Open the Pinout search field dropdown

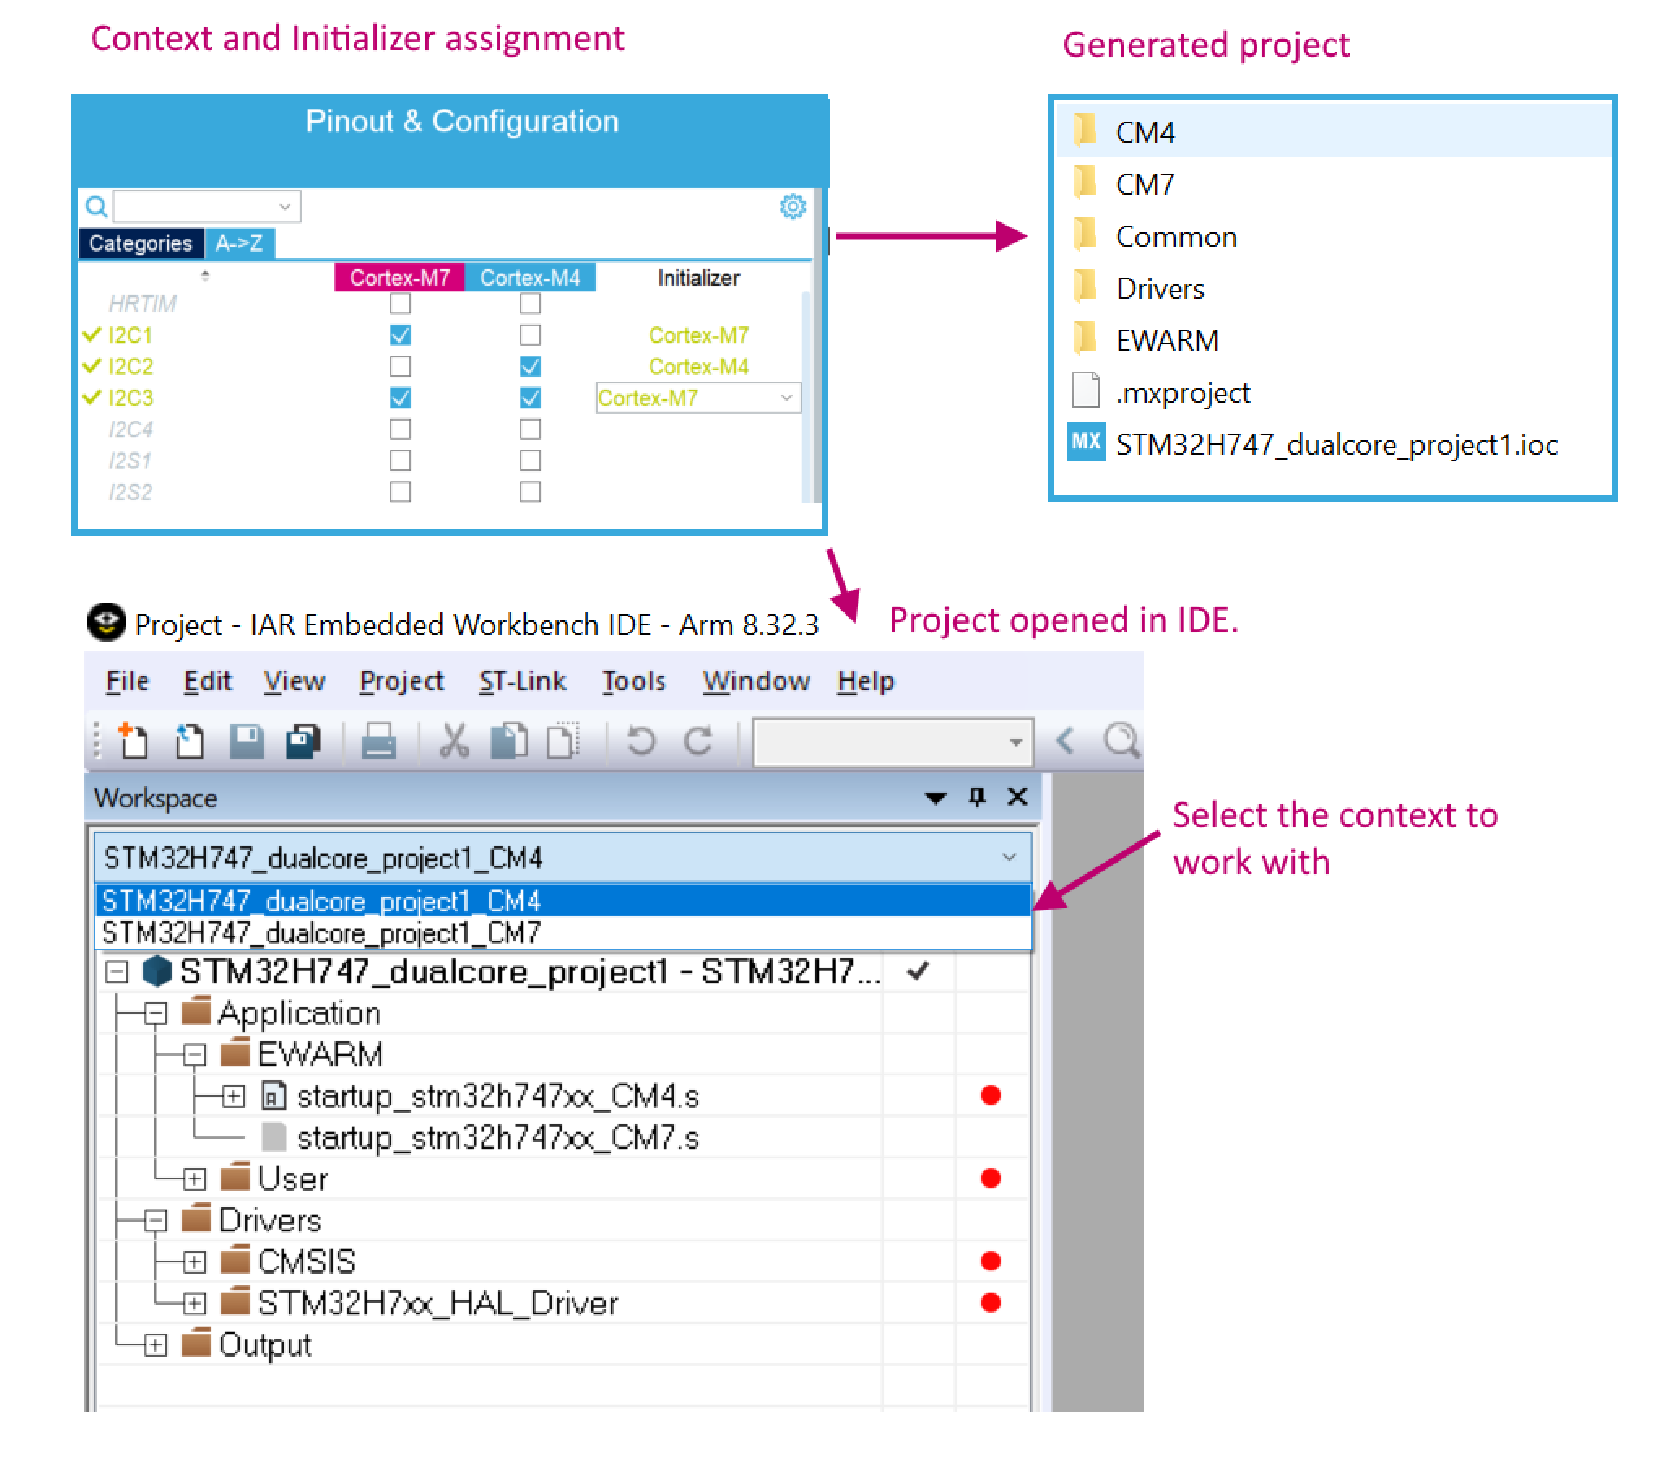(x=285, y=206)
